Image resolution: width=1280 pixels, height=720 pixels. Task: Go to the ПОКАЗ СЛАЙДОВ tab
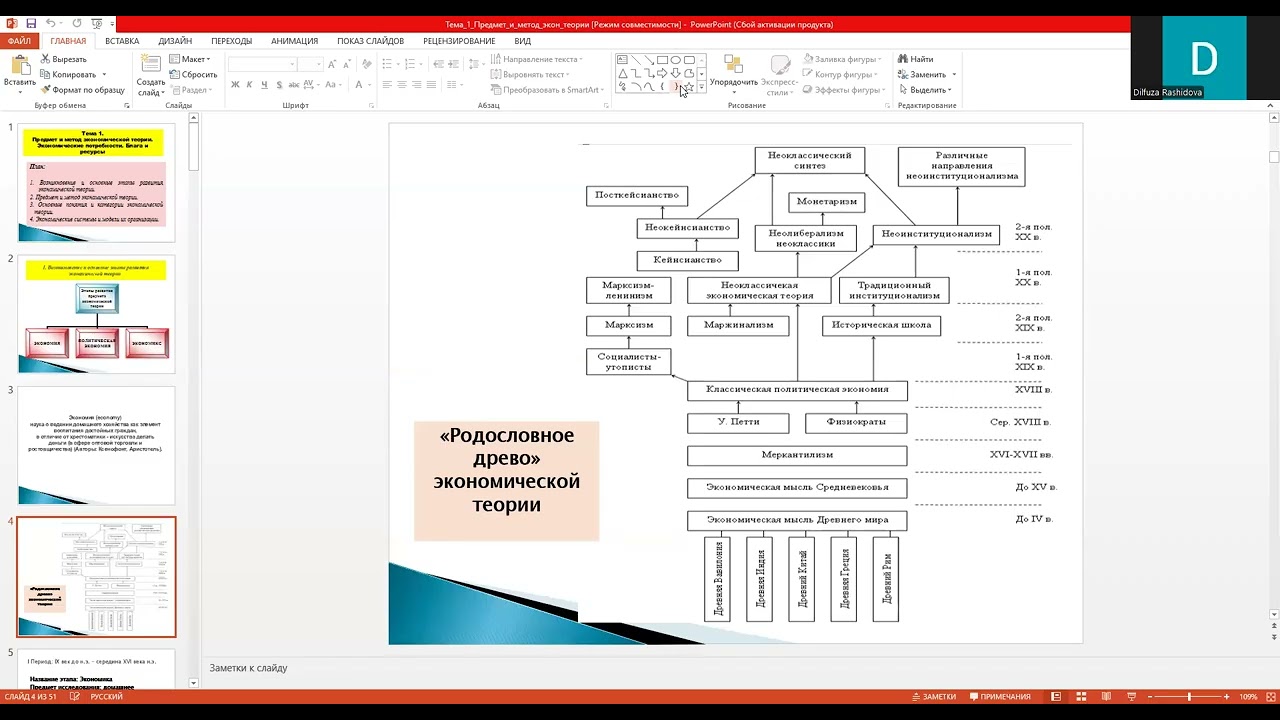[x=370, y=41]
